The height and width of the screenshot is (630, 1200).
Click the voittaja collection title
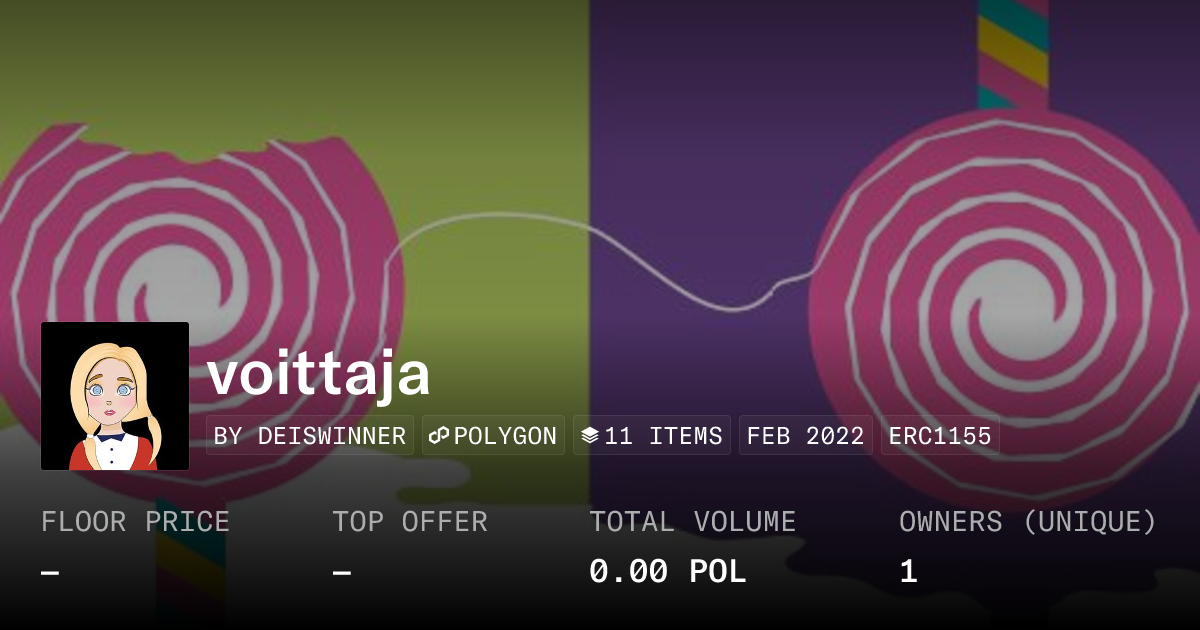pyautogui.click(x=319, y=374)
